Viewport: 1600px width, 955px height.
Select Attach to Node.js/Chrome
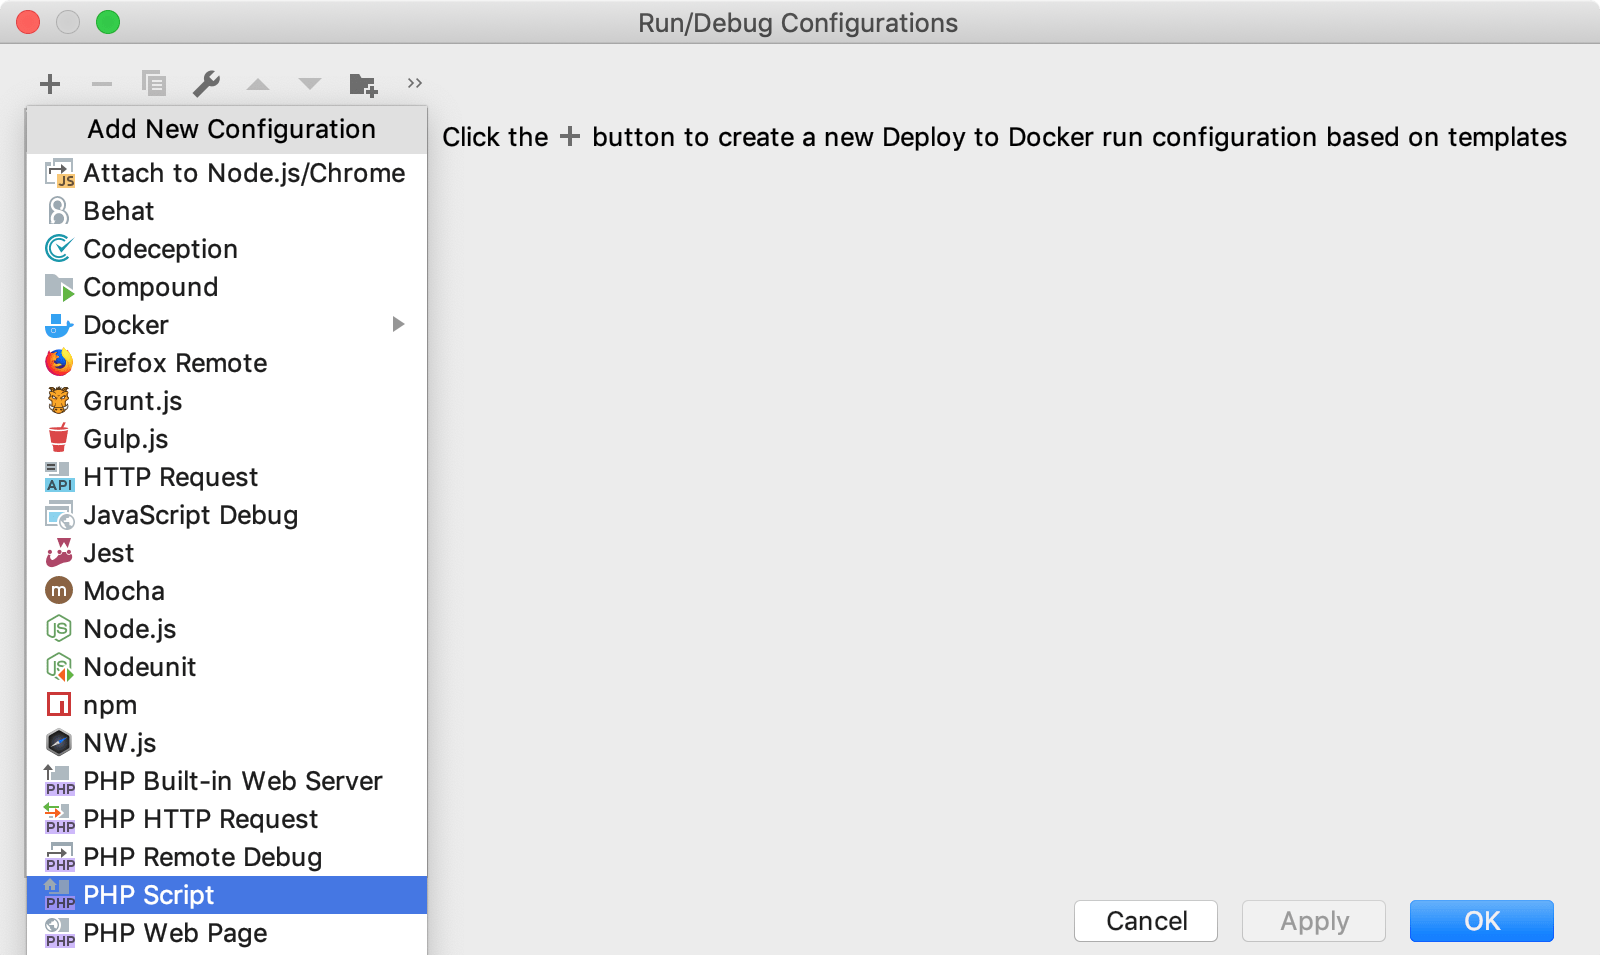244,172
